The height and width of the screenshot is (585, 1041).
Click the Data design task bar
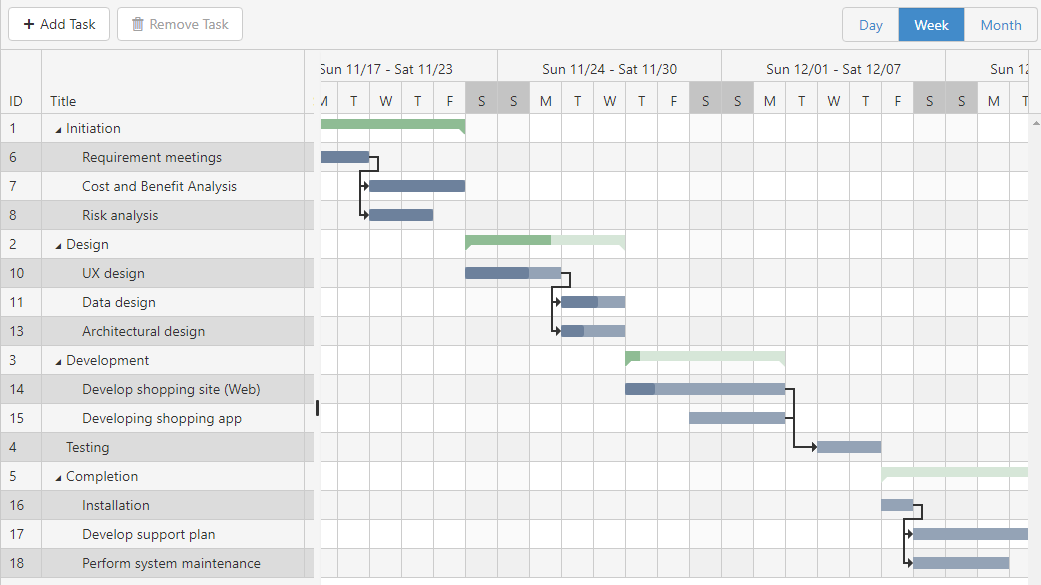click(x=594, y=302)
